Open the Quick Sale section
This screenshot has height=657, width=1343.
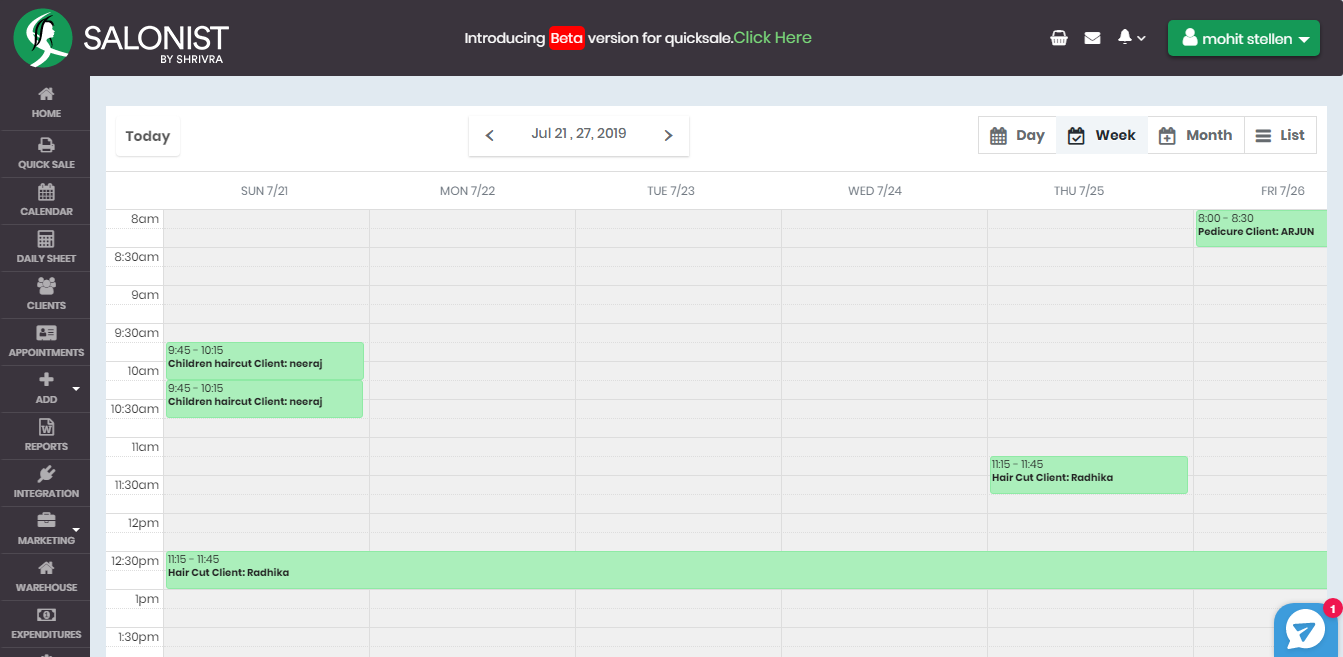pyautogui.click(x=45, y=152)
